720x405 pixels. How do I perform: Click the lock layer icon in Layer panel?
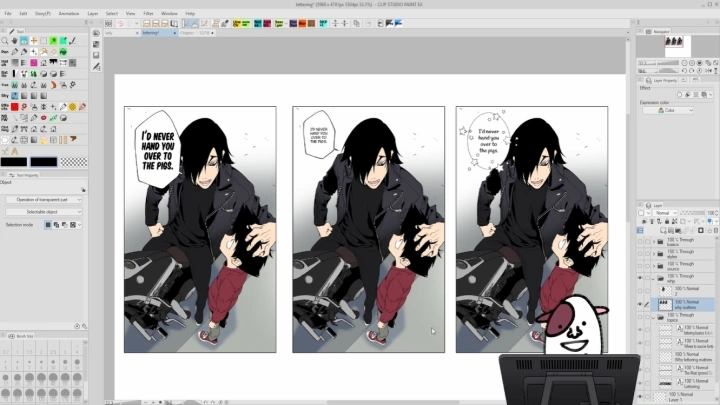[667, 221]
